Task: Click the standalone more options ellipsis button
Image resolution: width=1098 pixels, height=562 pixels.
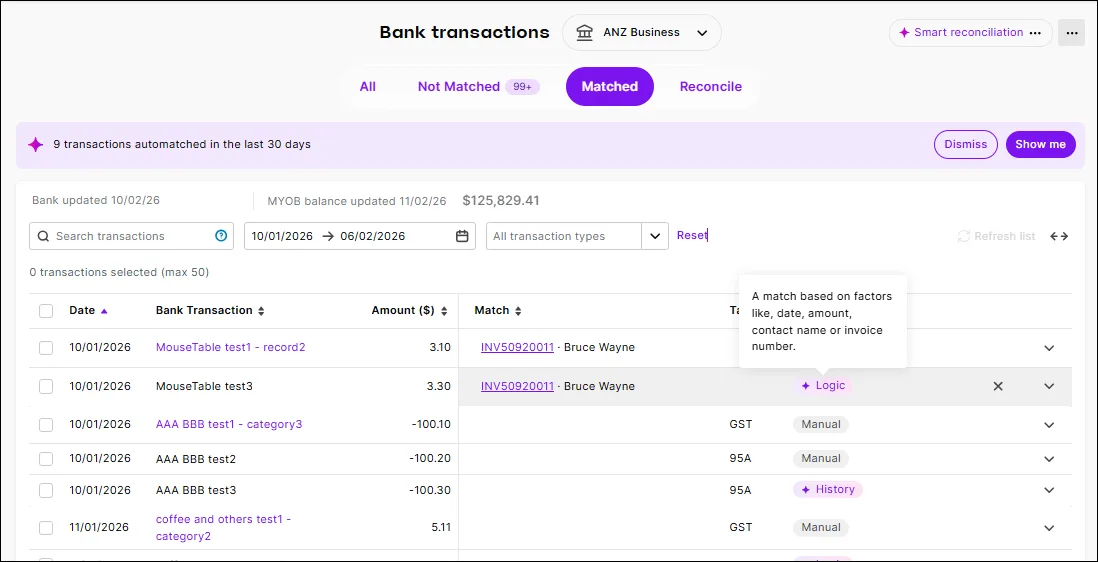Action: pos(1071,33)
